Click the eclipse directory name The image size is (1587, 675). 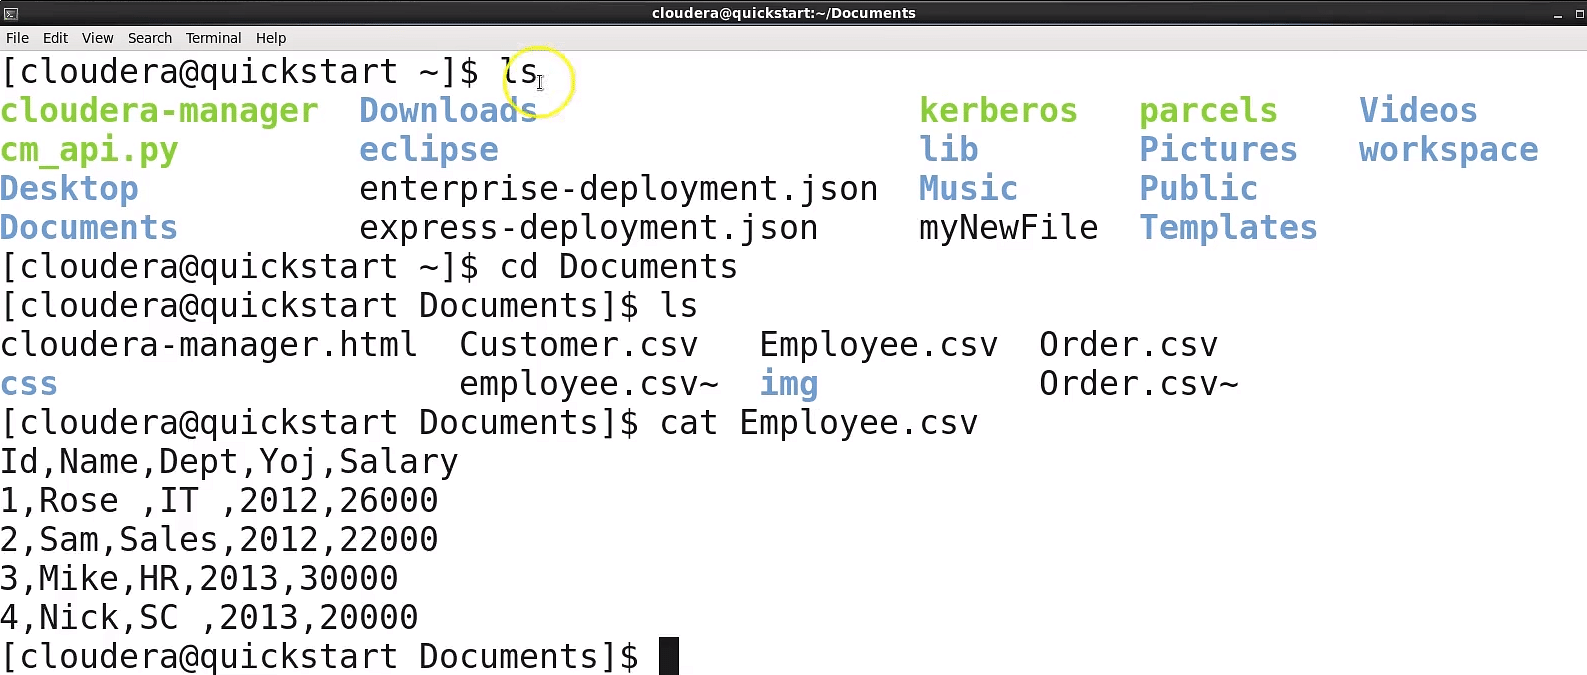pyautogui.click(x=429, y=150)
